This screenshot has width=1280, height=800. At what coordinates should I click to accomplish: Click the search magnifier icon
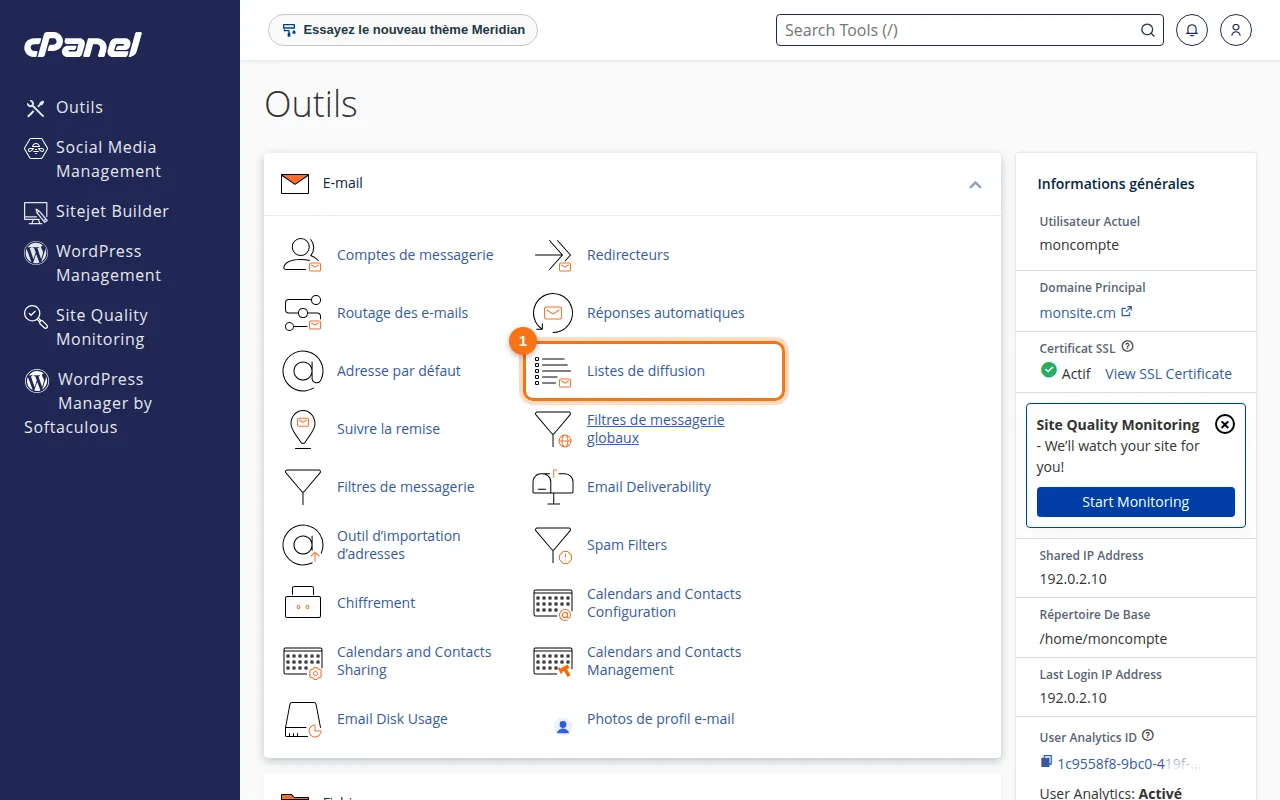click(1148, 30)
